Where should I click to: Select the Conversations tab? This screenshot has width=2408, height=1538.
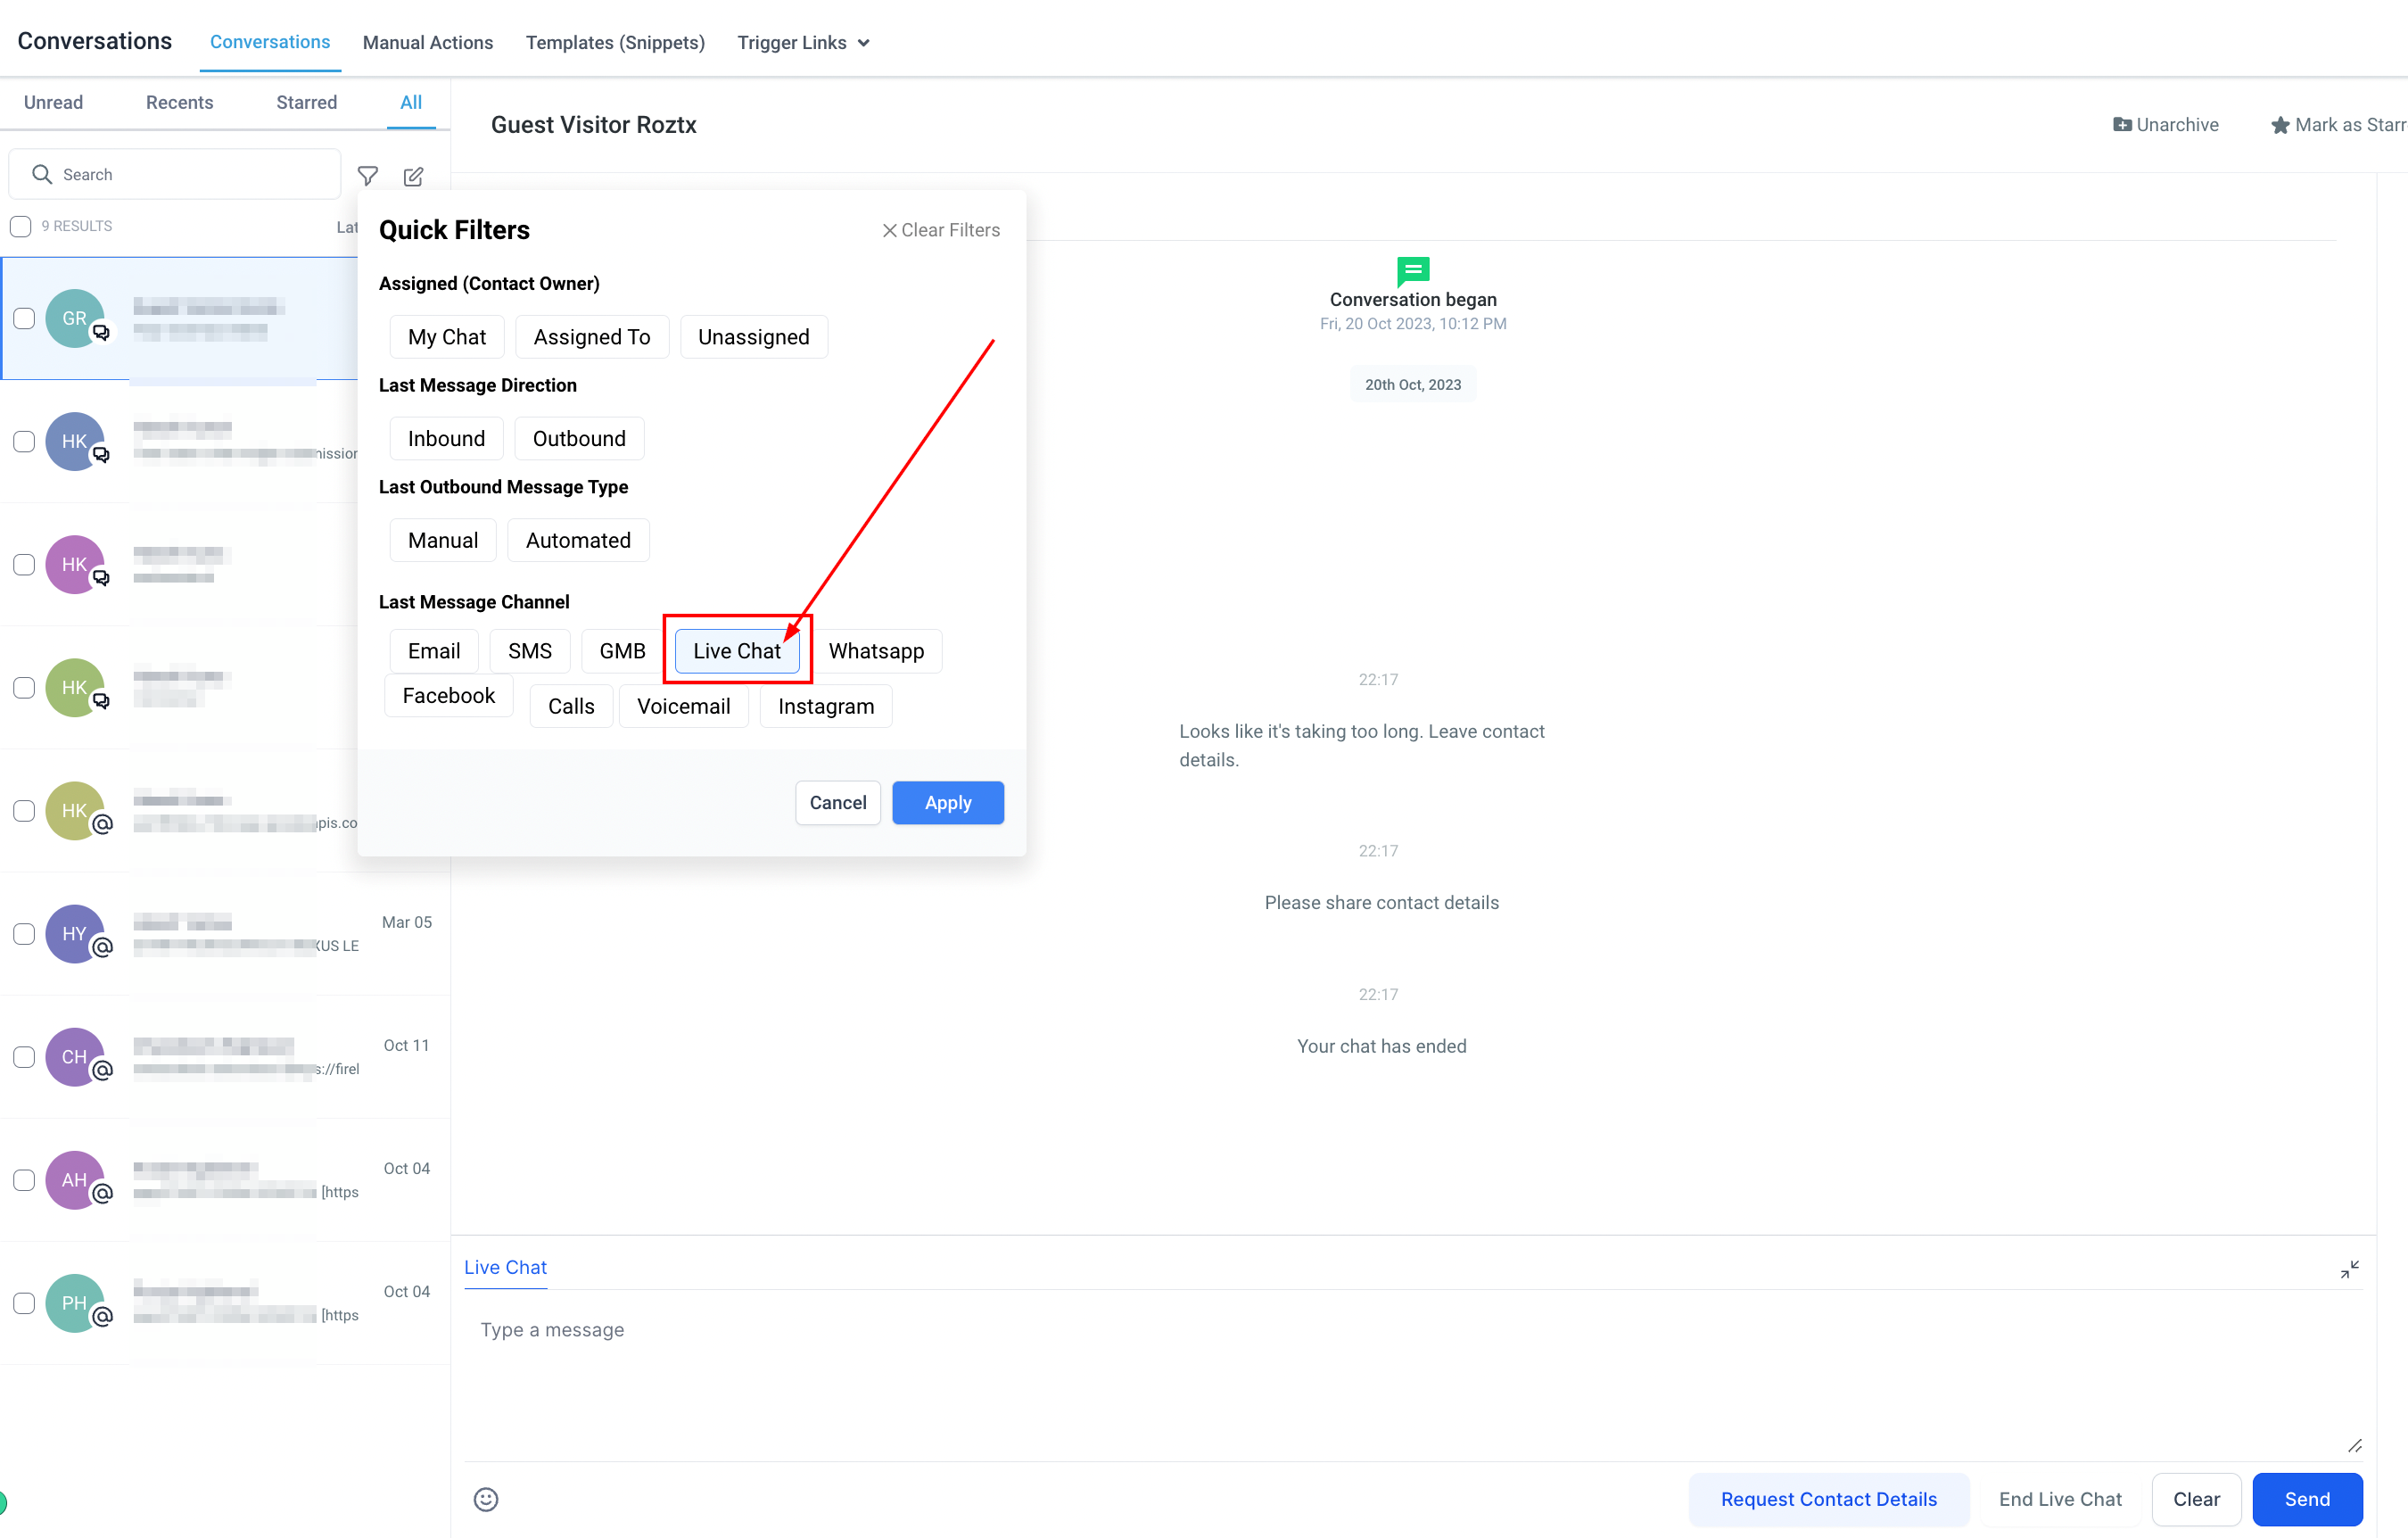(x=270, y=42)
